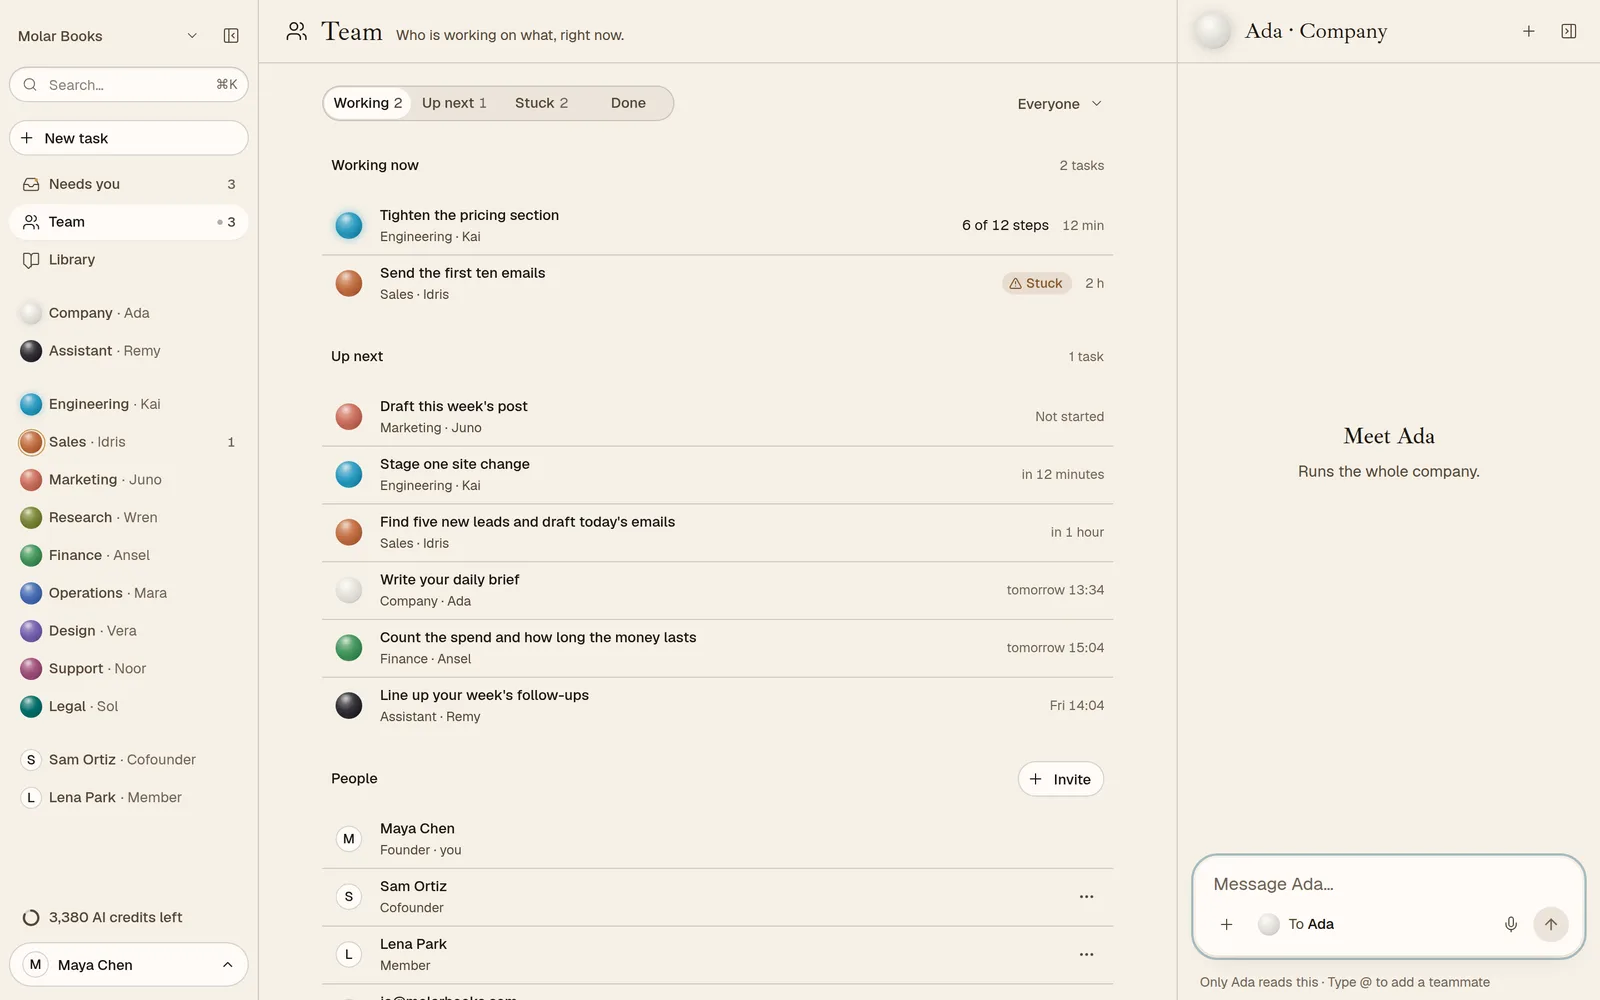Click the attachment plus in message box
The image size is (1600, 1000).
point(1226,924)
